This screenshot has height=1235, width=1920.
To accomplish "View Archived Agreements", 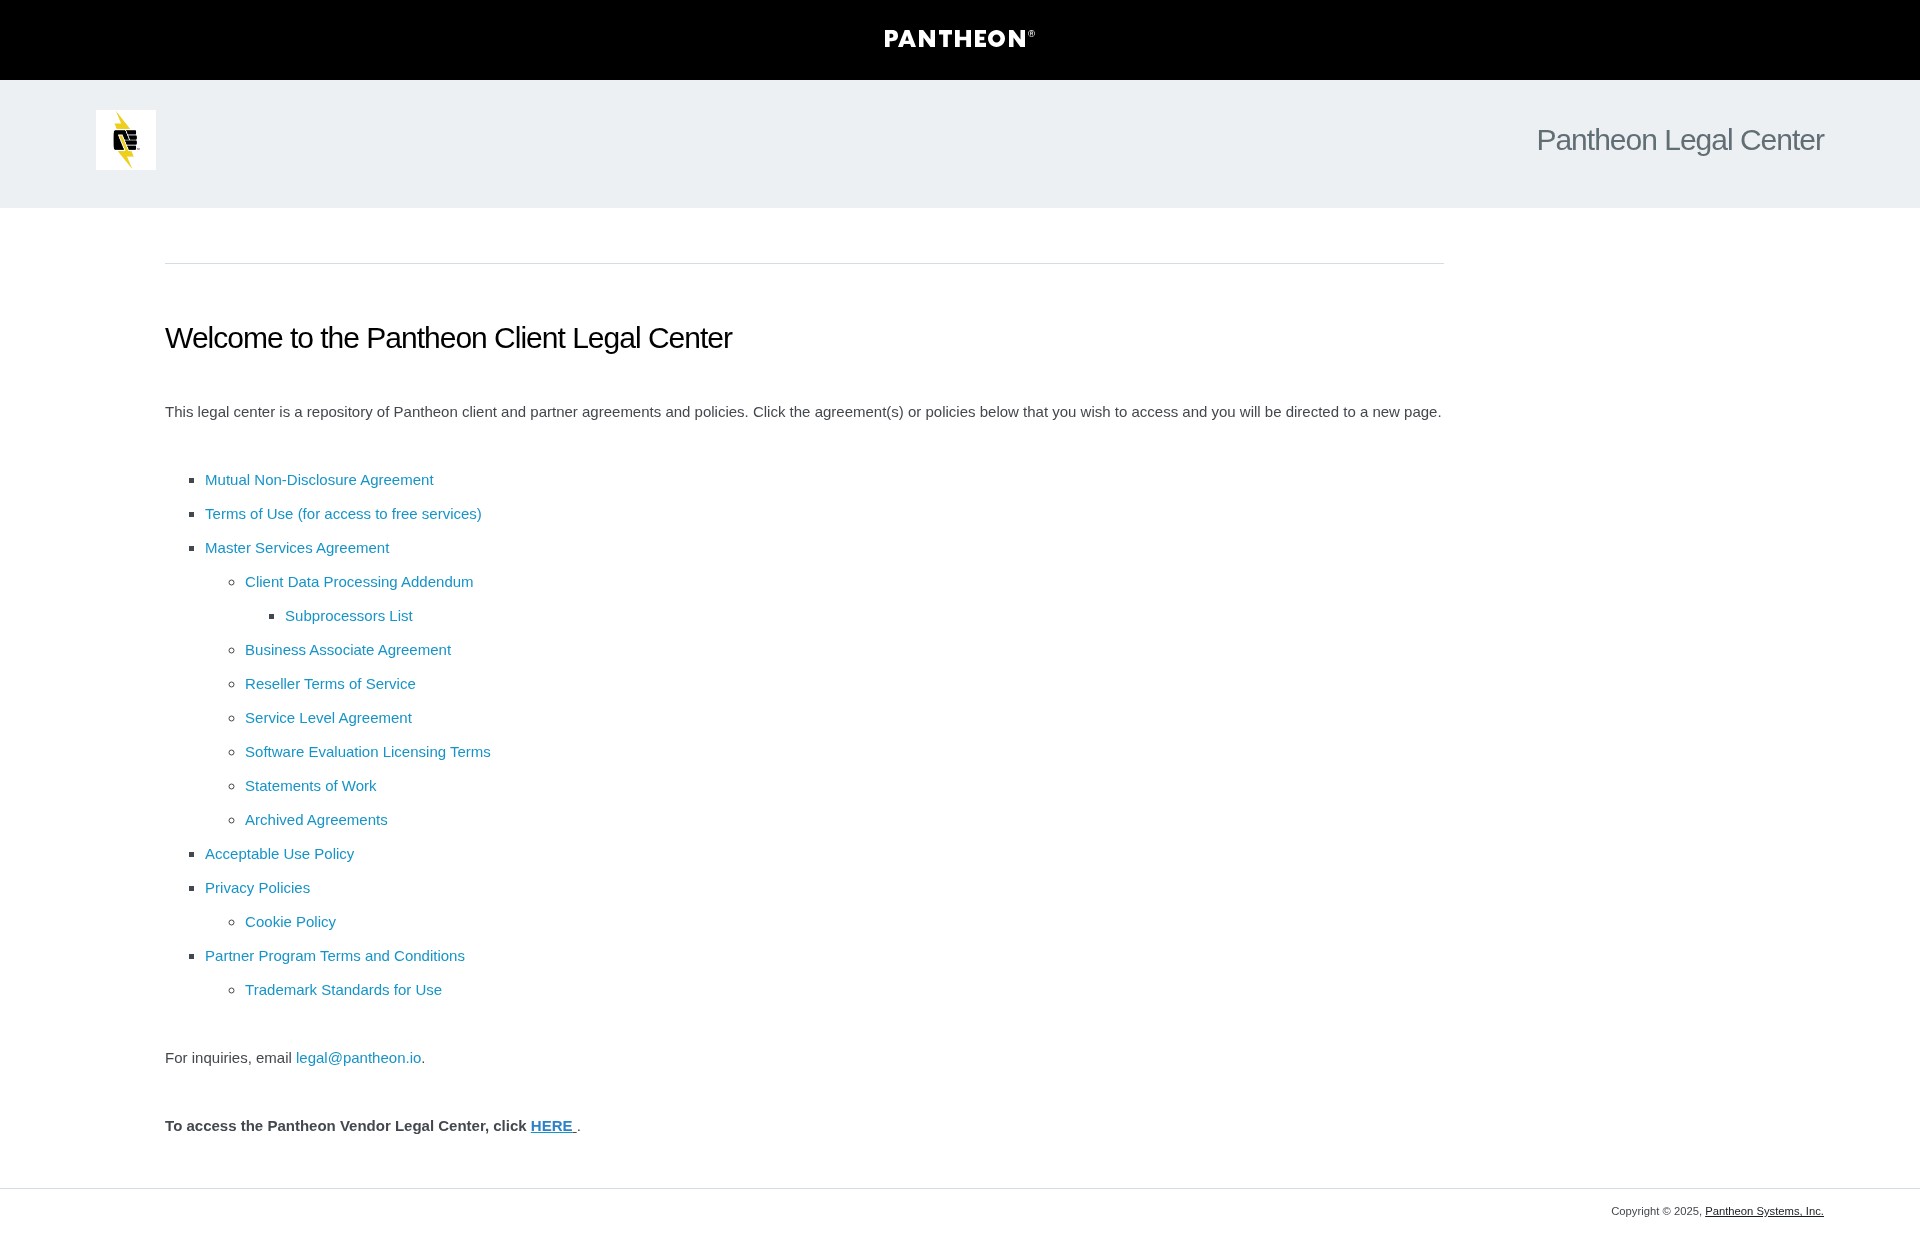I will click(316, 820).
